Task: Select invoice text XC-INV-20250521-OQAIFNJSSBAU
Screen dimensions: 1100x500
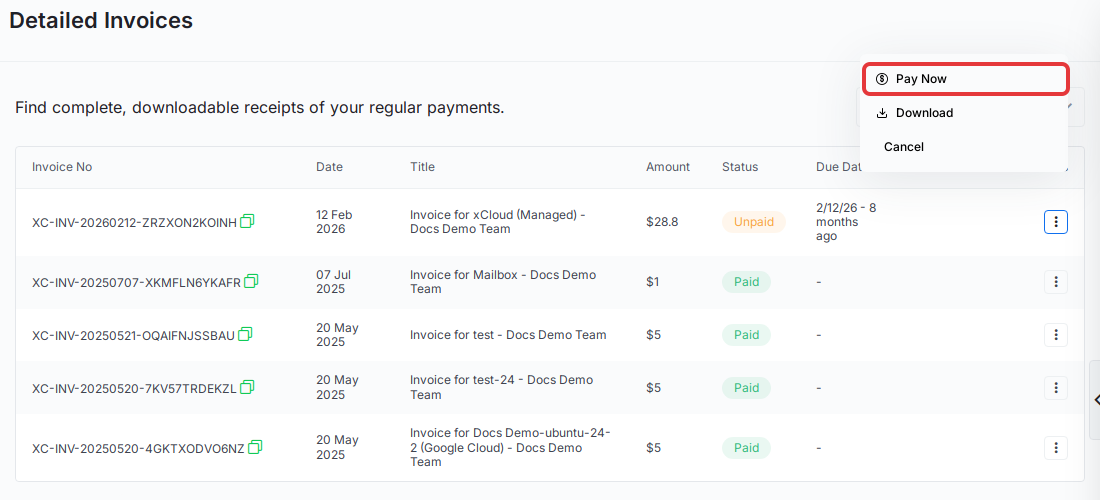Action: pos(133,335)
